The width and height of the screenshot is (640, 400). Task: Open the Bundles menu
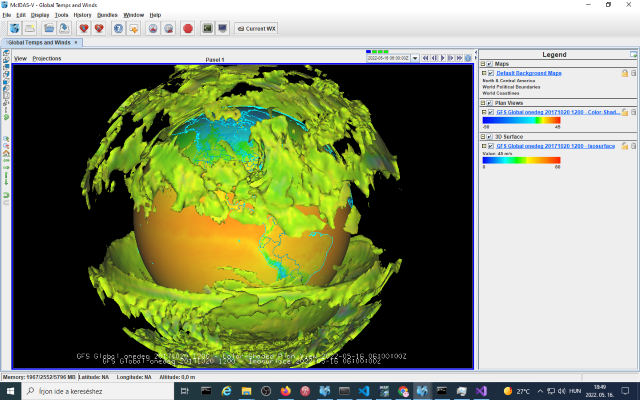point(107,15)
